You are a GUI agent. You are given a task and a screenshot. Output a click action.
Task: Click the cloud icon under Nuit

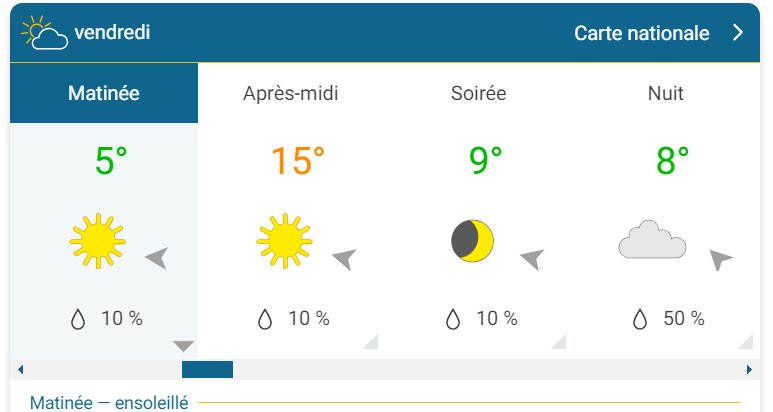click(652, 242)
